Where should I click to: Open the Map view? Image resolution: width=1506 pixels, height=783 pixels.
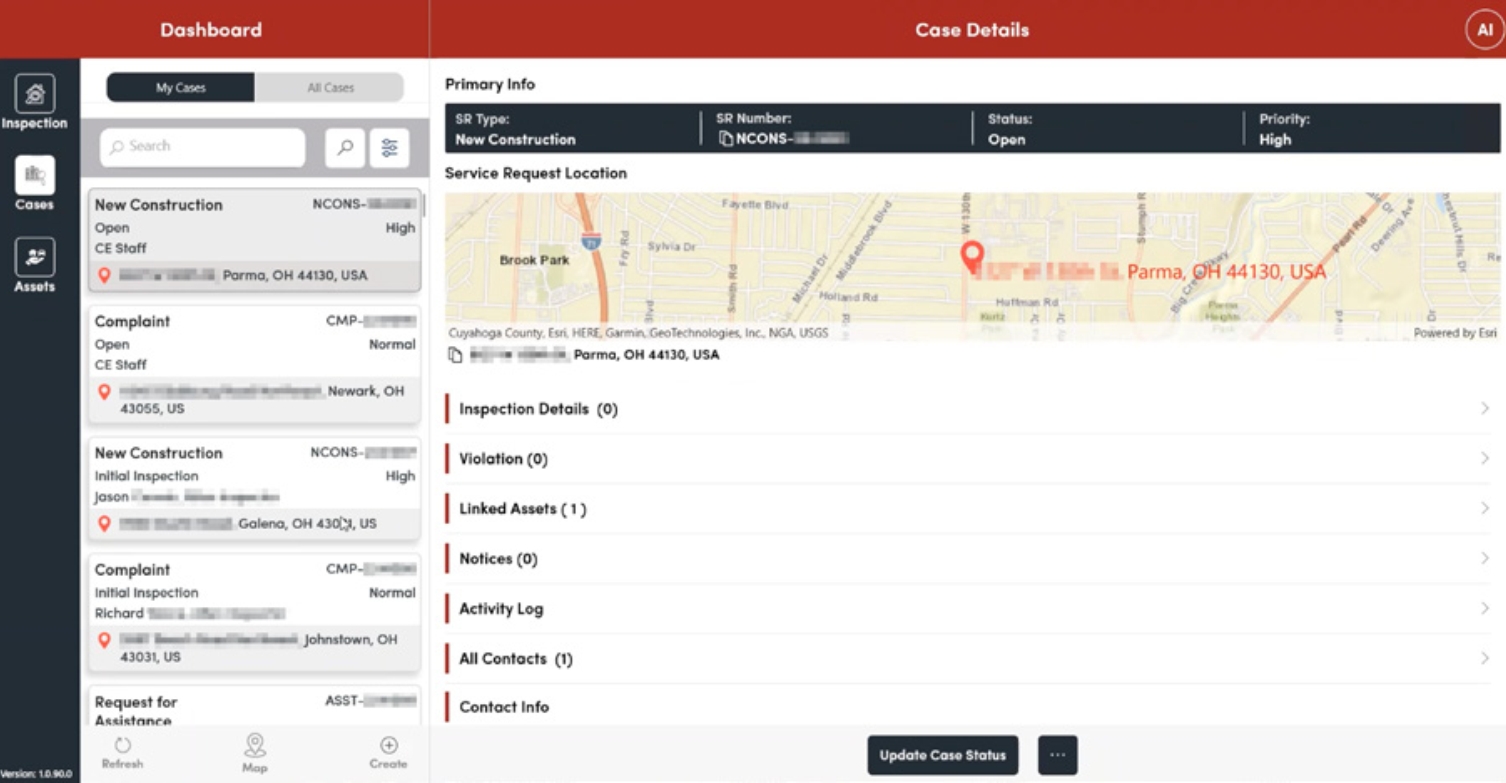coord(255,750)
